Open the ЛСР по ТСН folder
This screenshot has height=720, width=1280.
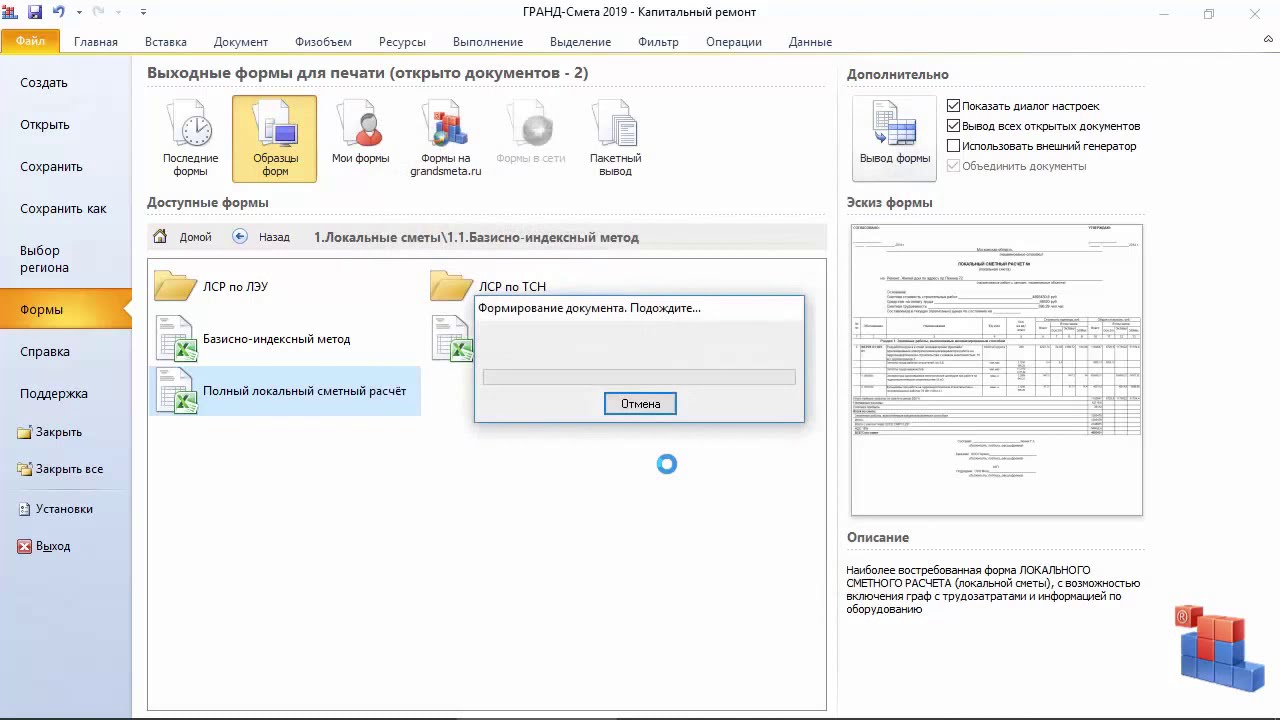pos(489,286)
